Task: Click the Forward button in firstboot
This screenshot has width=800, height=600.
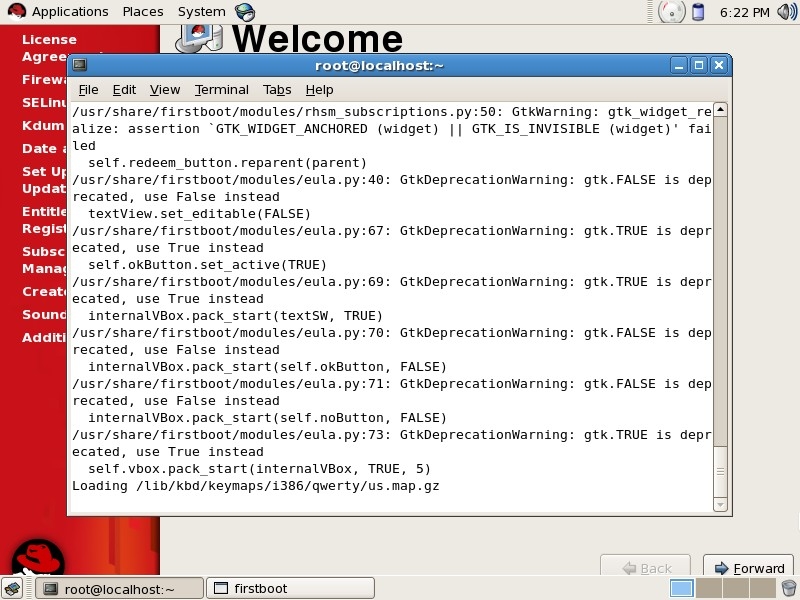Action: pos(748,567)
